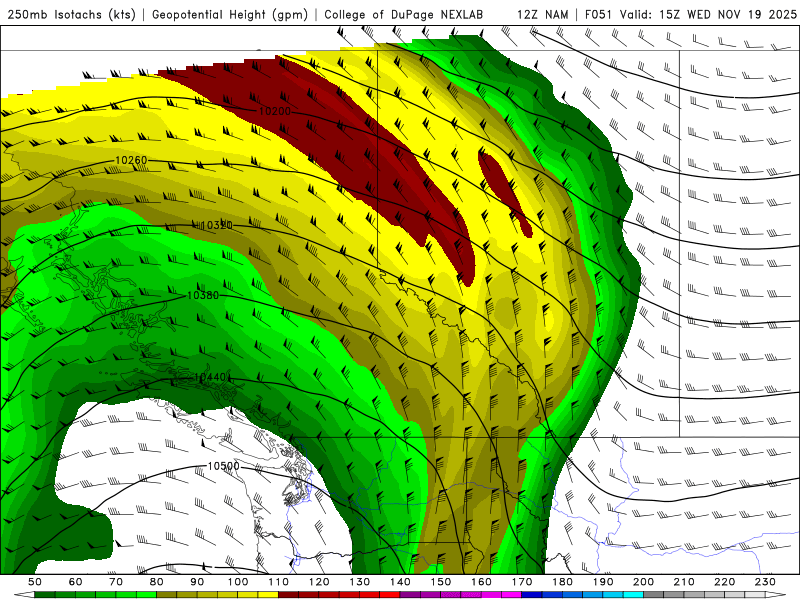This screenshot has width=800, height=600.
Task: Click the 220 value on the color scale
Action: point(725,582)
